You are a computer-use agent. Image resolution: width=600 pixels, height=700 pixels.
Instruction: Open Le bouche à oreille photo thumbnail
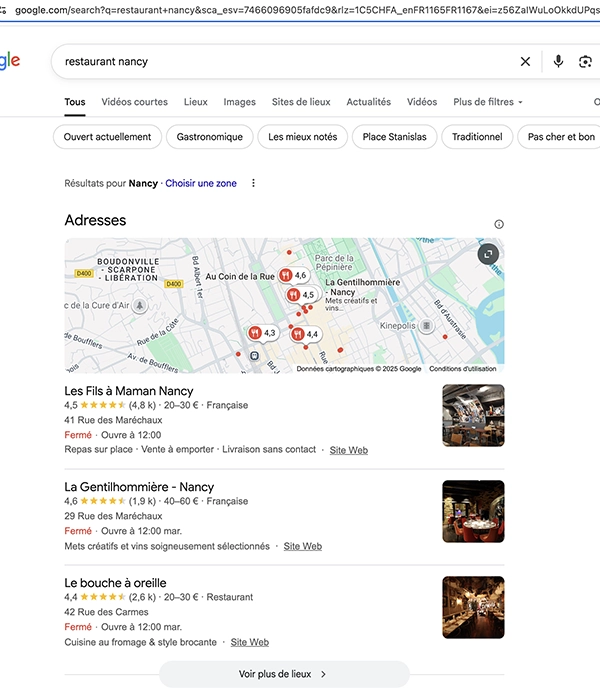[473, 607]
